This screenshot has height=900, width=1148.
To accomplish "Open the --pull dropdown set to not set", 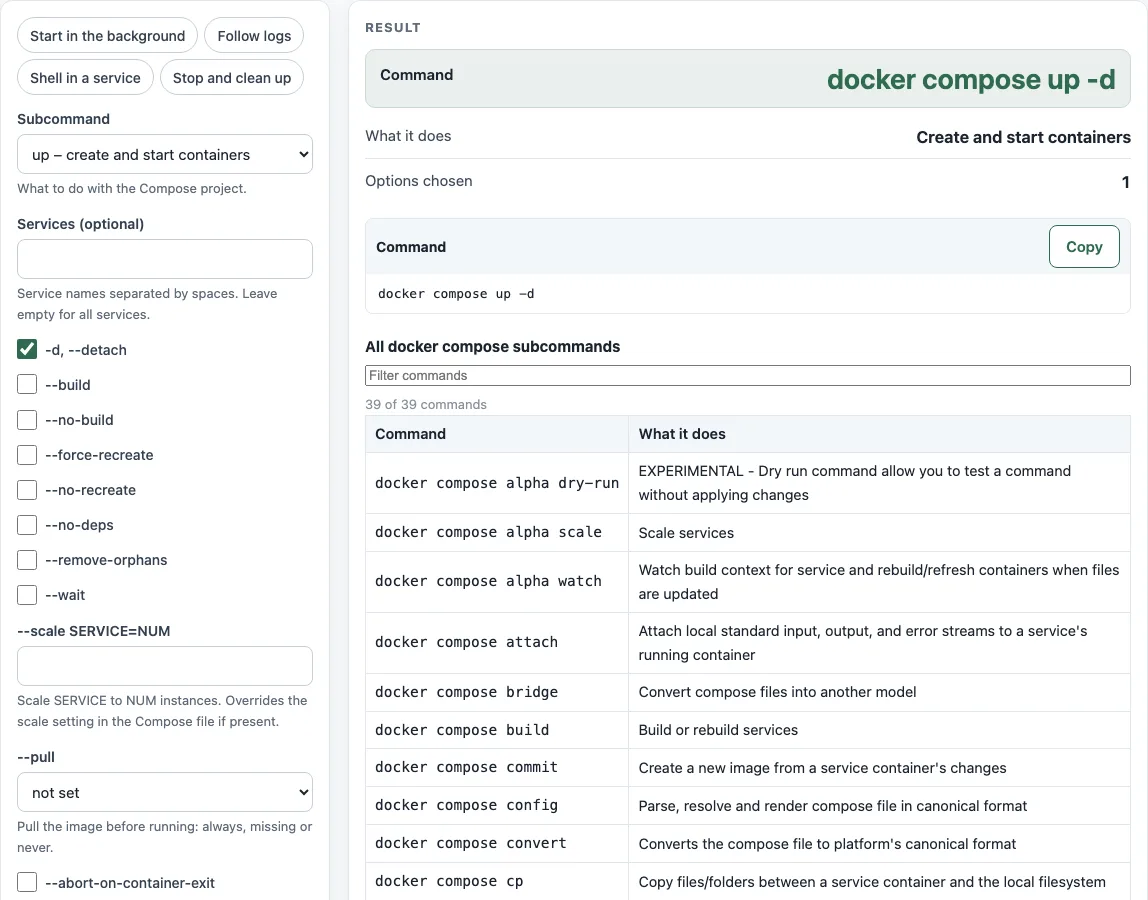I will click(x=165, y=792).
